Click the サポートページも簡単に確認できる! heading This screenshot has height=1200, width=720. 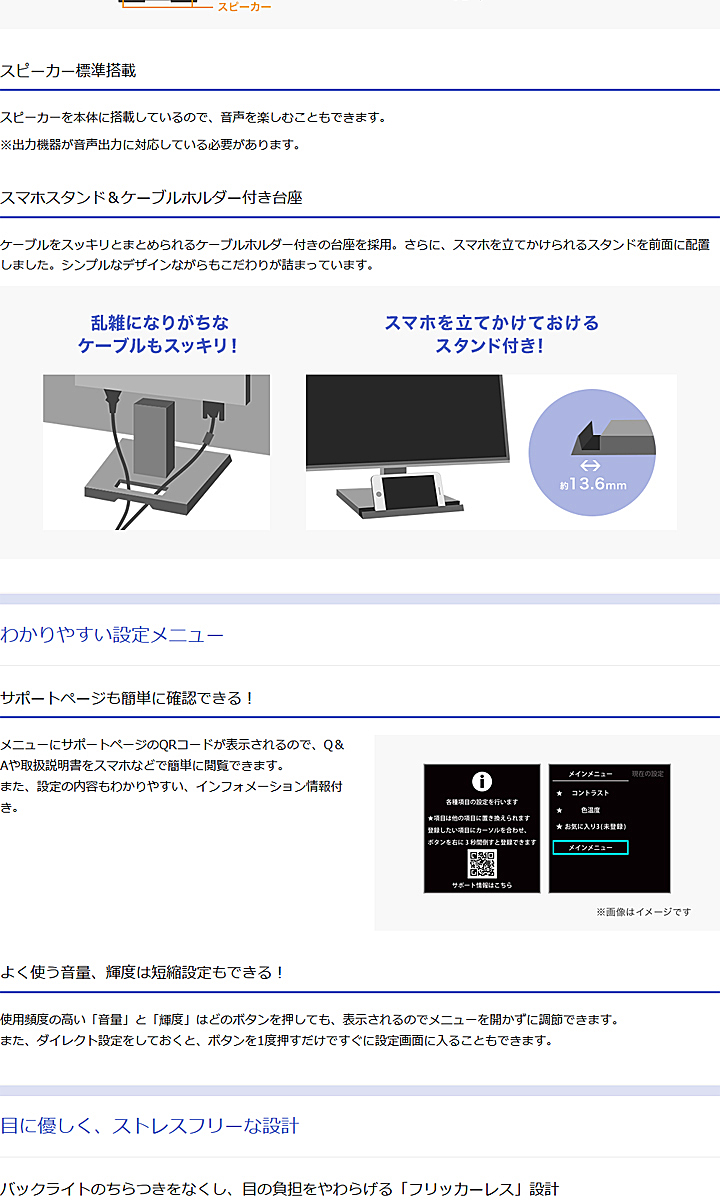pyautogui.click(x=127, y=698)
